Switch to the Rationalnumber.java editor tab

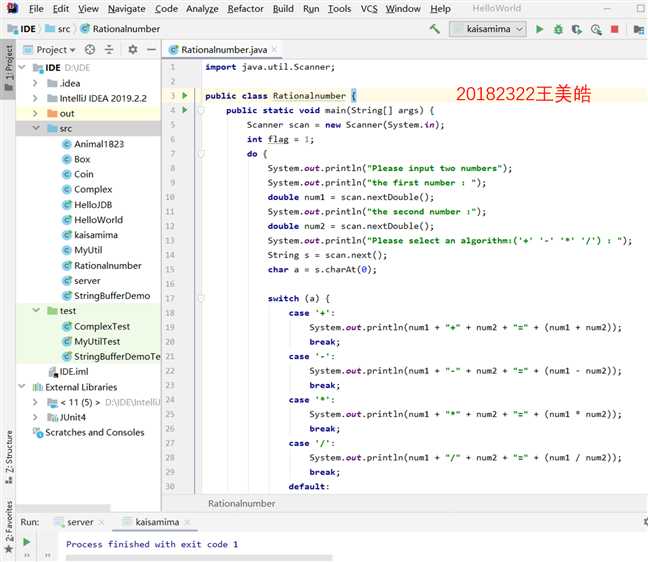point(223,50)
